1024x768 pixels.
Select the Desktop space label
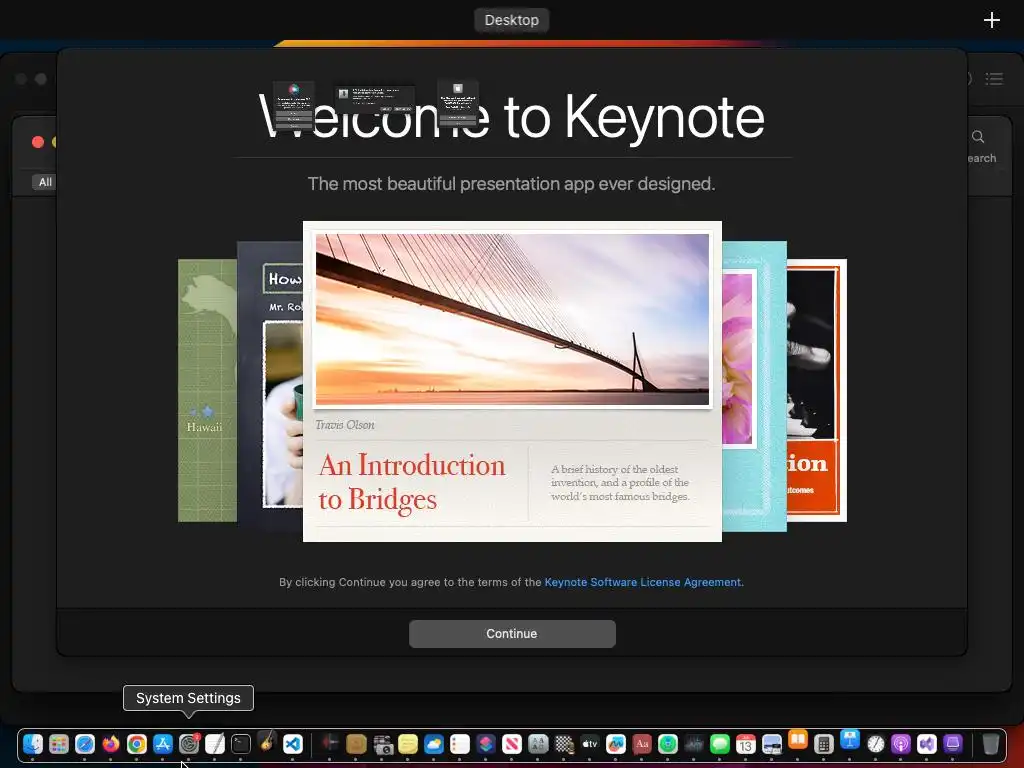511,20
